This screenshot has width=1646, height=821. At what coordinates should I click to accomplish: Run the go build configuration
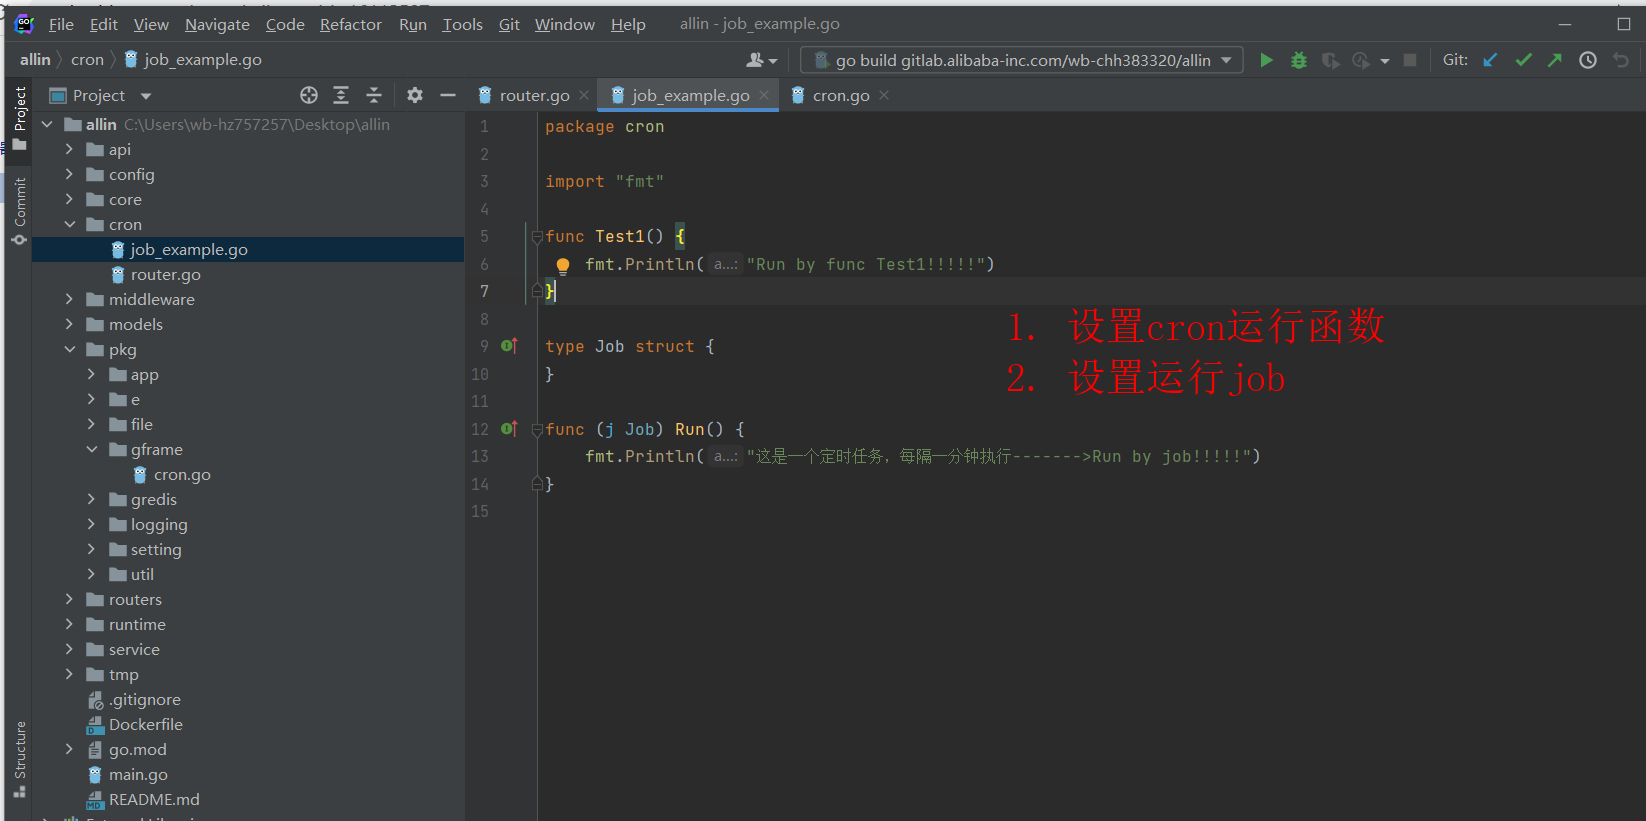1266,60
